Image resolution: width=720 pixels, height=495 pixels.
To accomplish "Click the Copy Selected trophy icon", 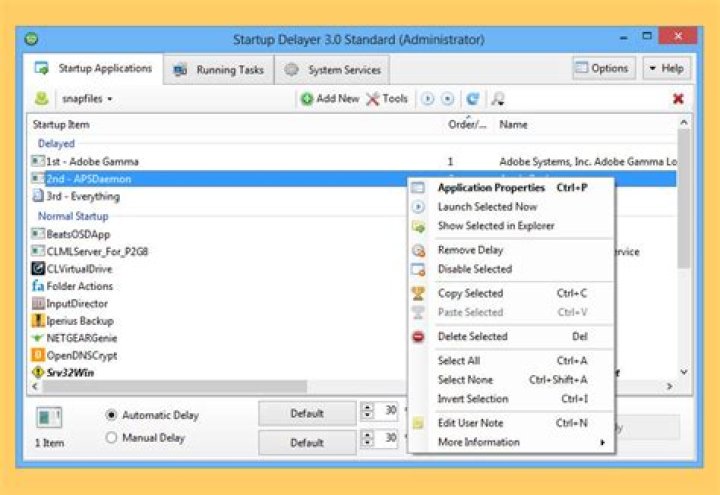I will click(x=418, y=293).
